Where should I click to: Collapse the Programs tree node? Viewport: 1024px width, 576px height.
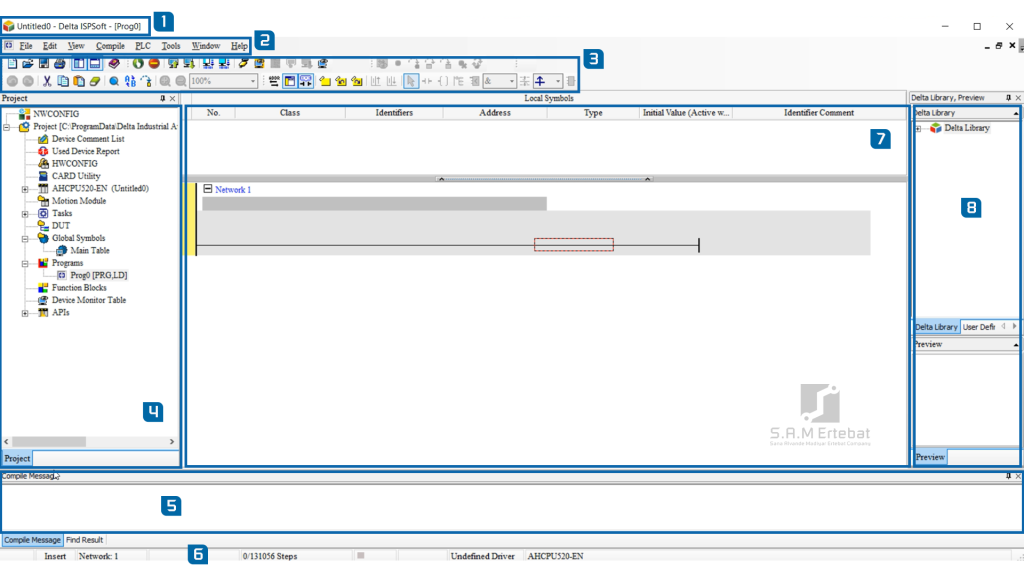pyautogui.click(x=25, y=263)
